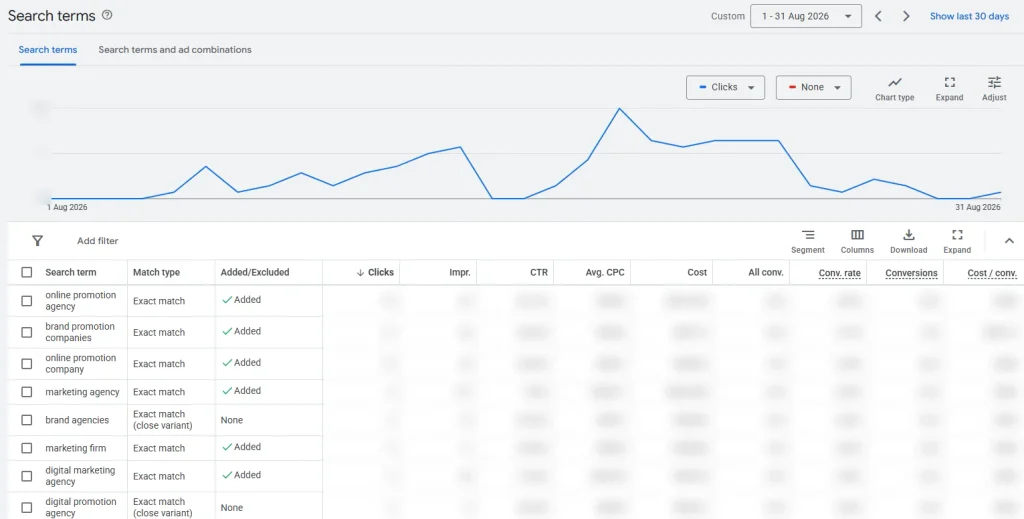Sort by All conv. column
Screen dimensions: 1024x519
765,272
